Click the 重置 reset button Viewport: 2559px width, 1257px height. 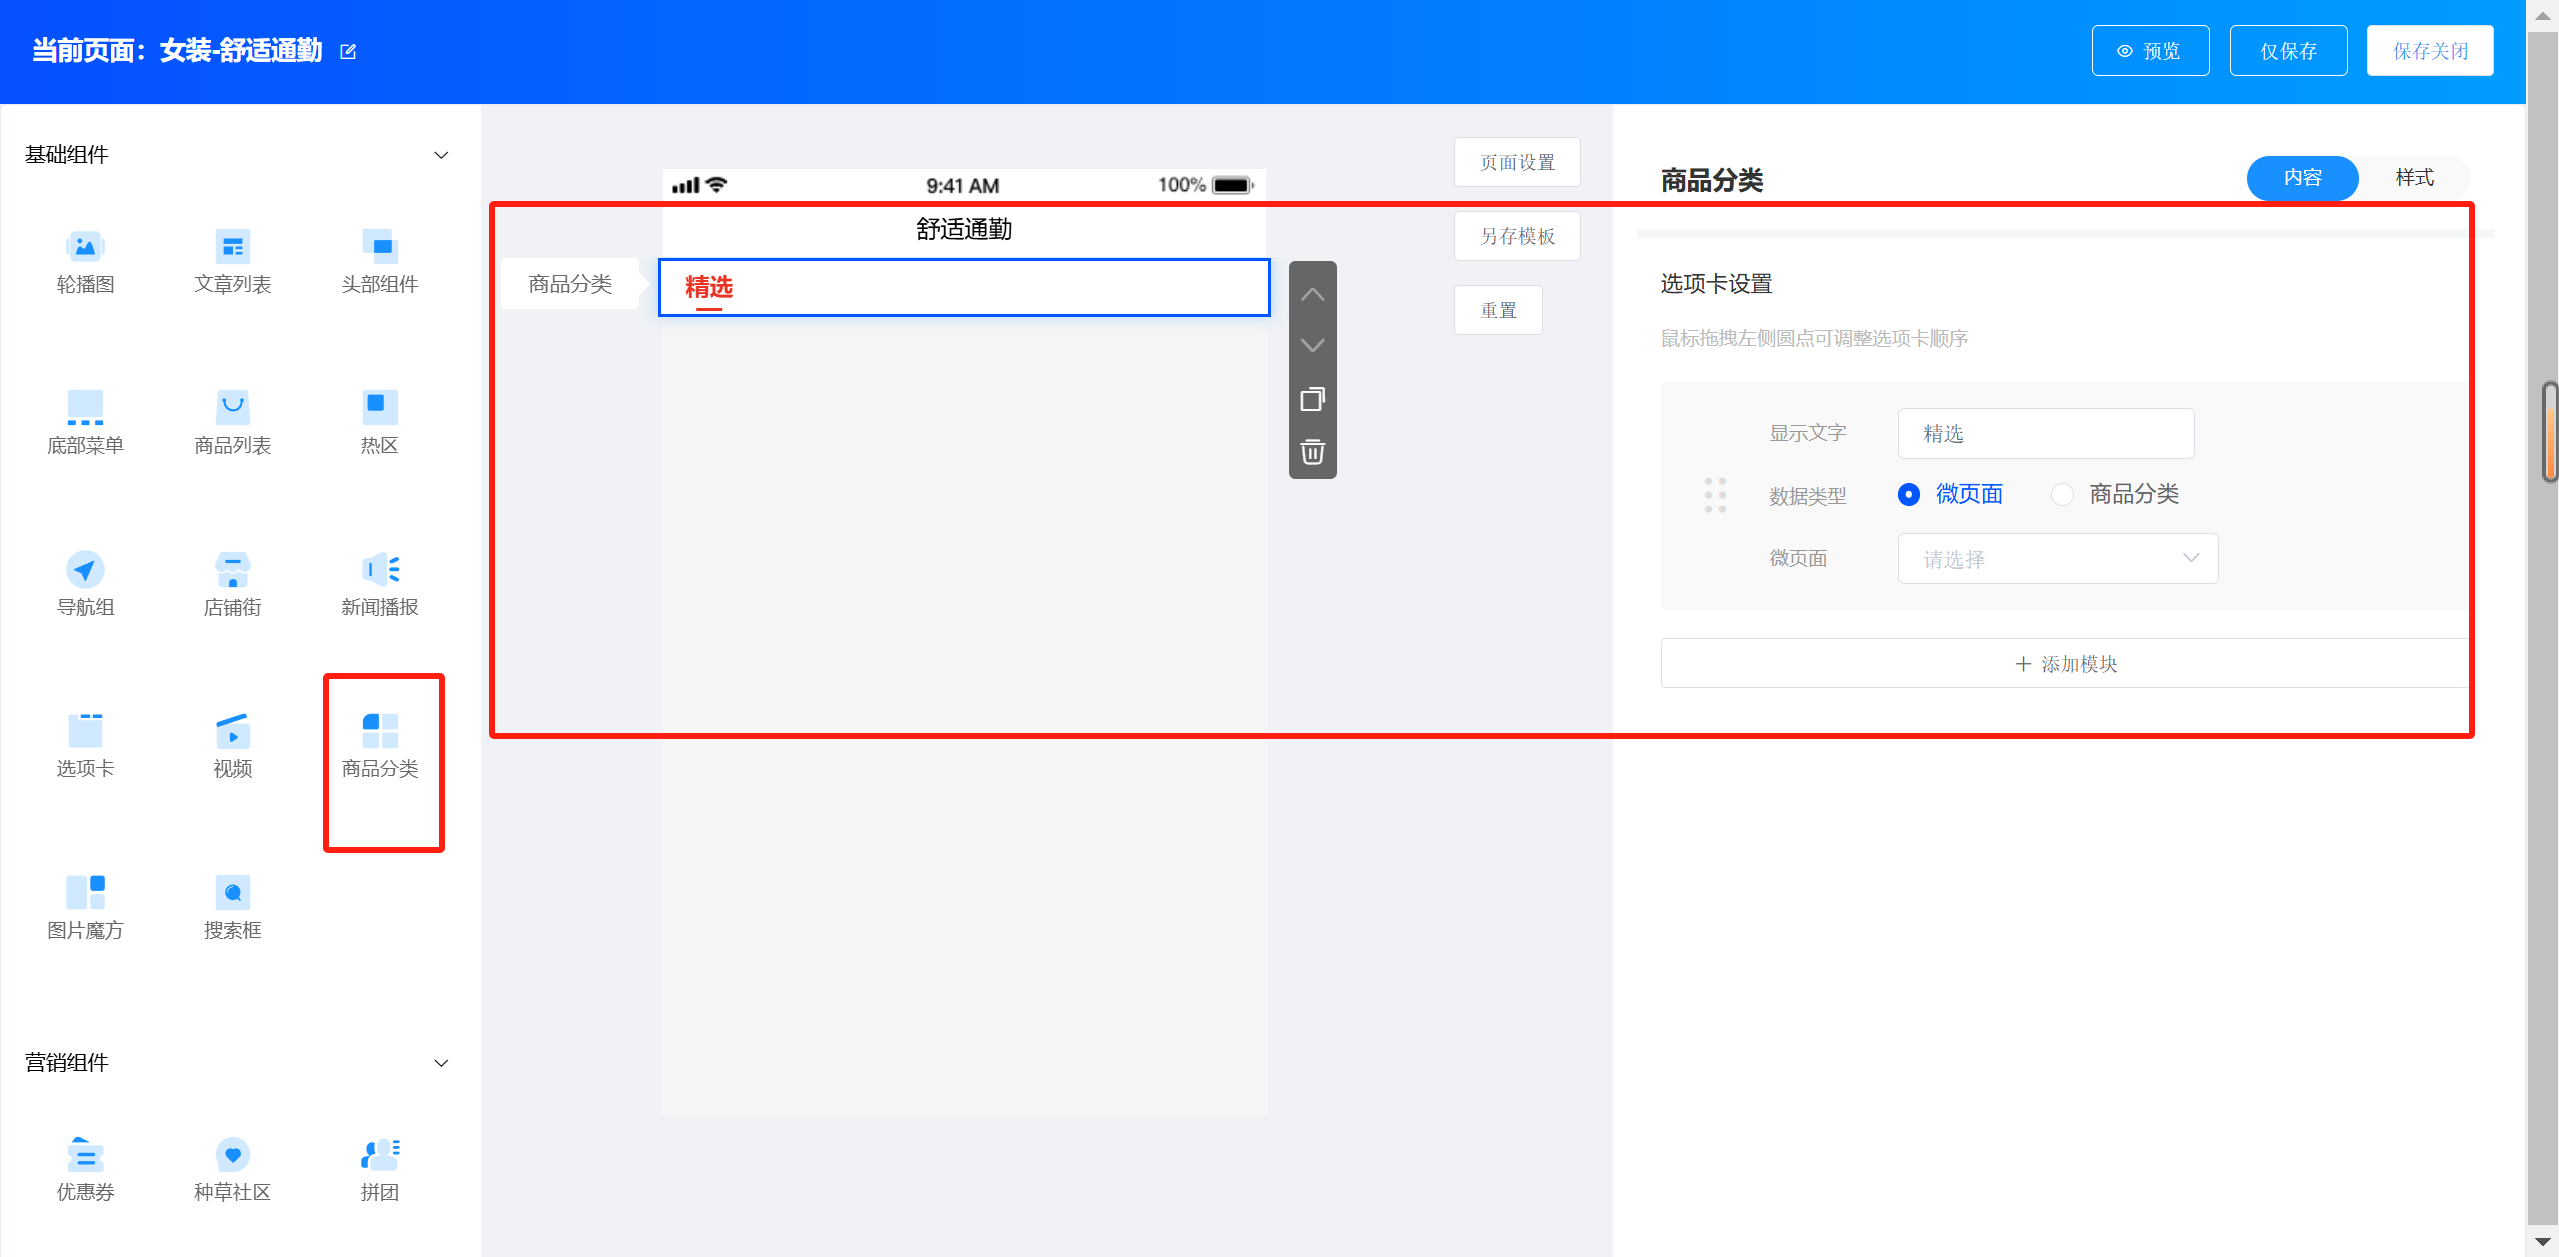[1498, 310]
